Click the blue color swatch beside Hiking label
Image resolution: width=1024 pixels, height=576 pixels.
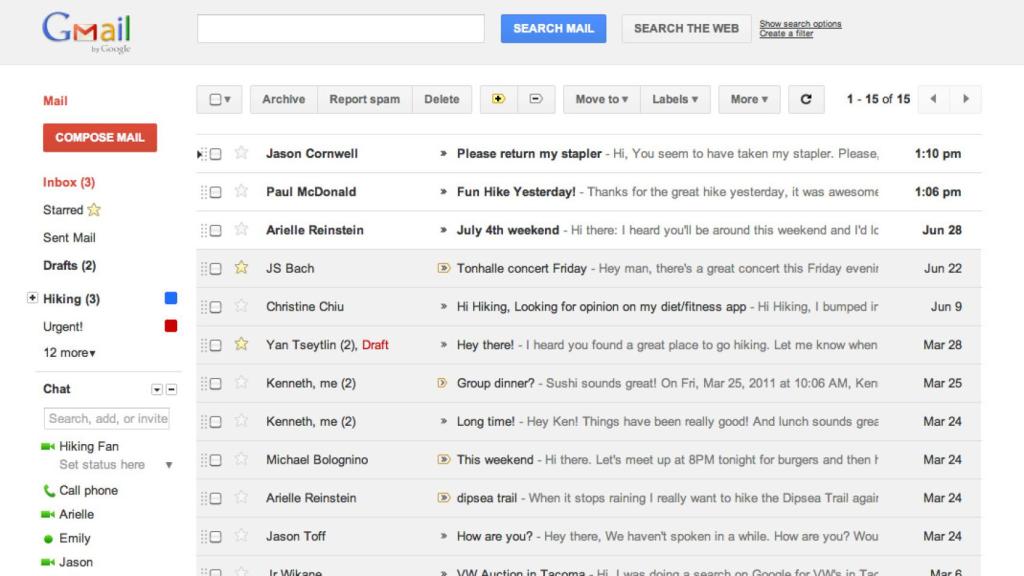click(170, 297)
